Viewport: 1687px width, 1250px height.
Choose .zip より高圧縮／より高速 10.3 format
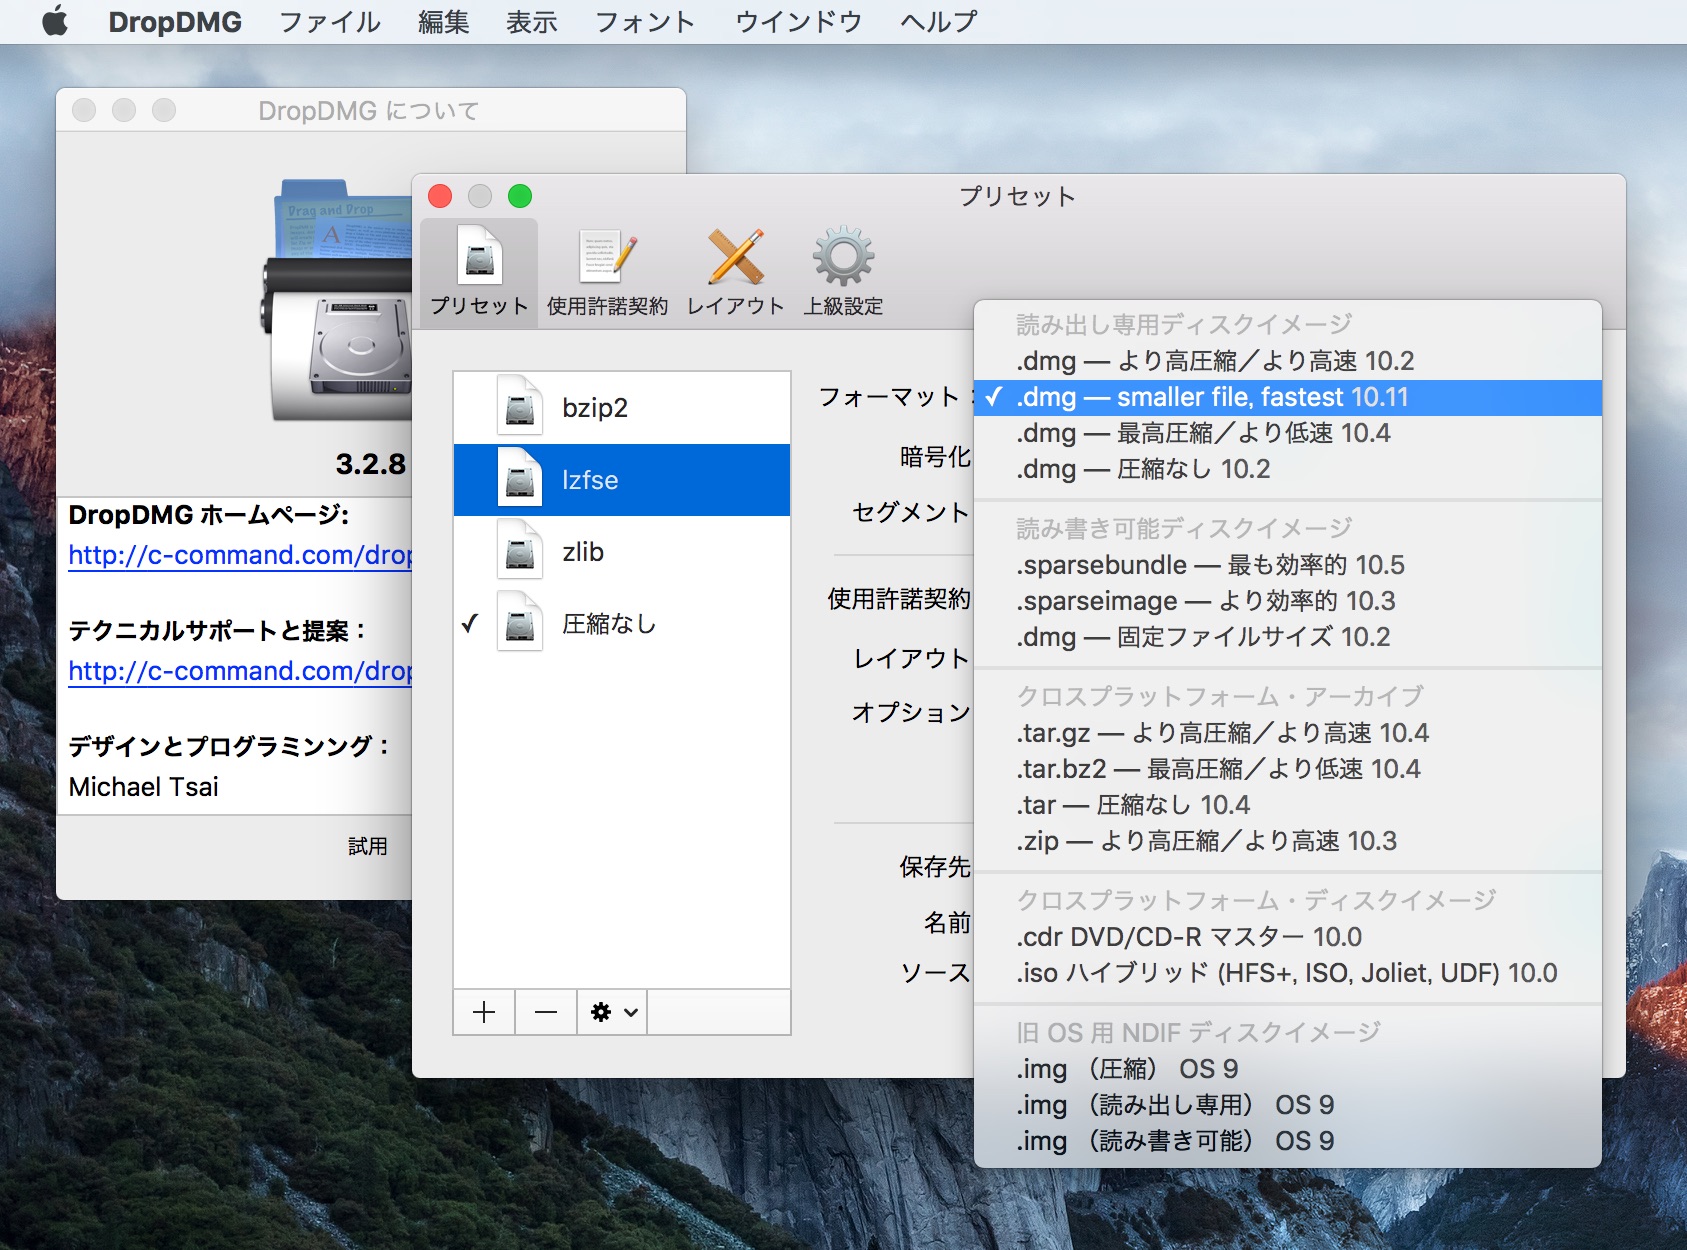[1288, 841]
